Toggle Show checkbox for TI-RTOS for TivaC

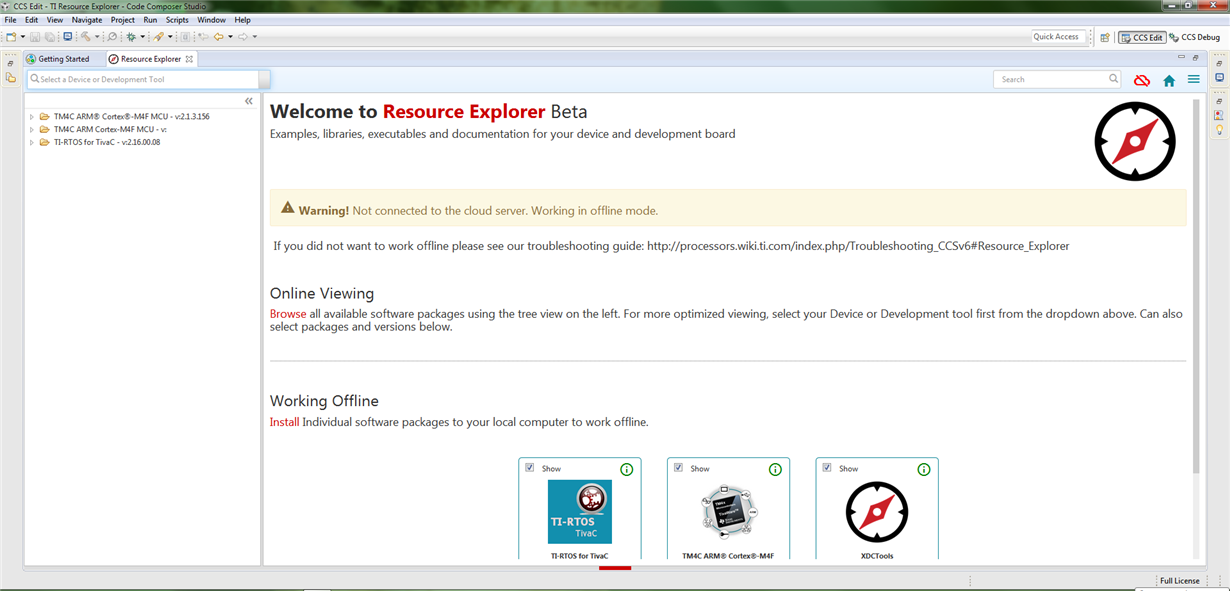coord(529,467)
